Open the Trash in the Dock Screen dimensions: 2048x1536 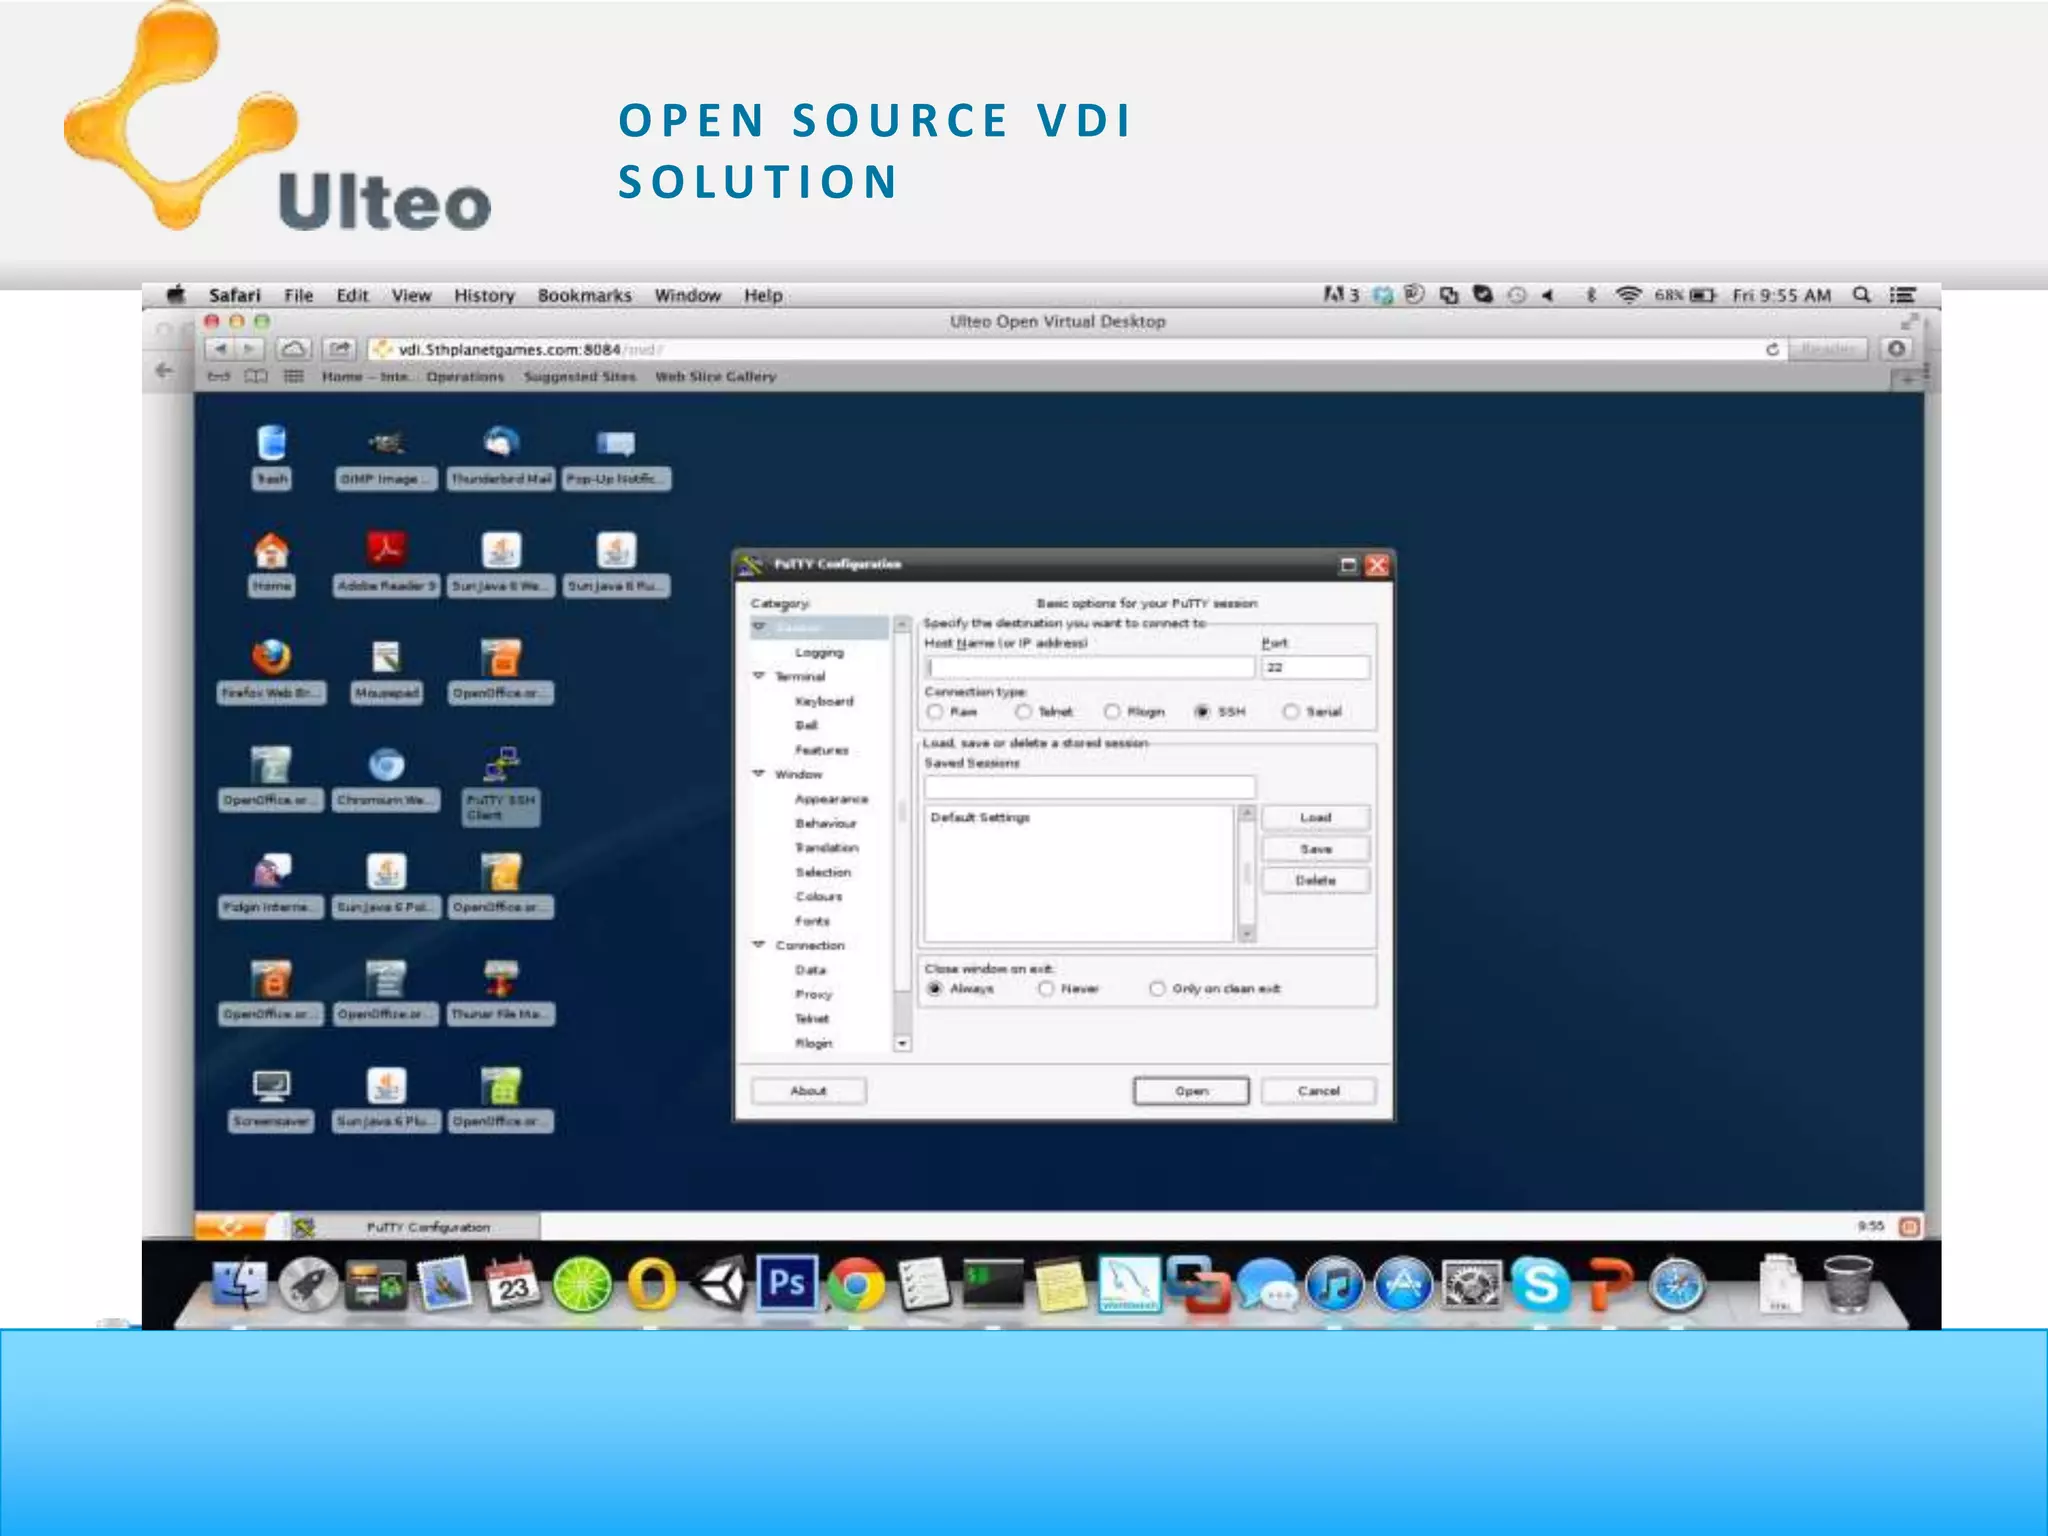tap(1848, 1285)
